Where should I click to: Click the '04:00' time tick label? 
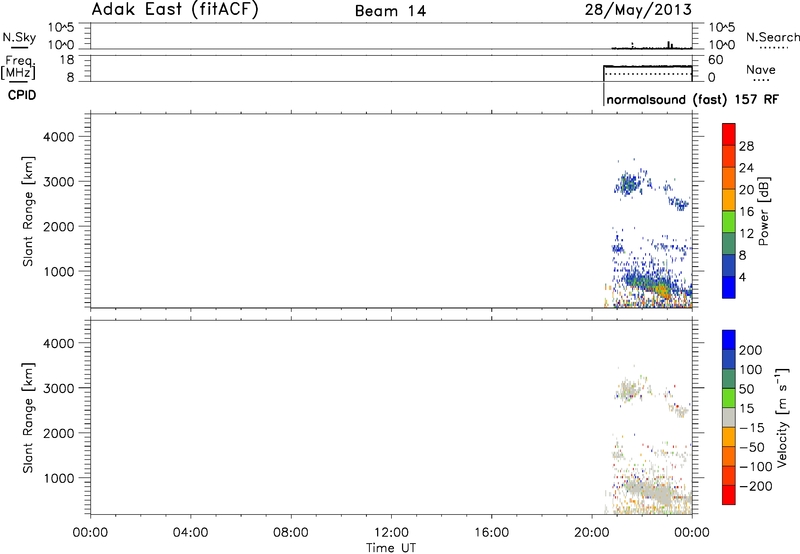190,533
